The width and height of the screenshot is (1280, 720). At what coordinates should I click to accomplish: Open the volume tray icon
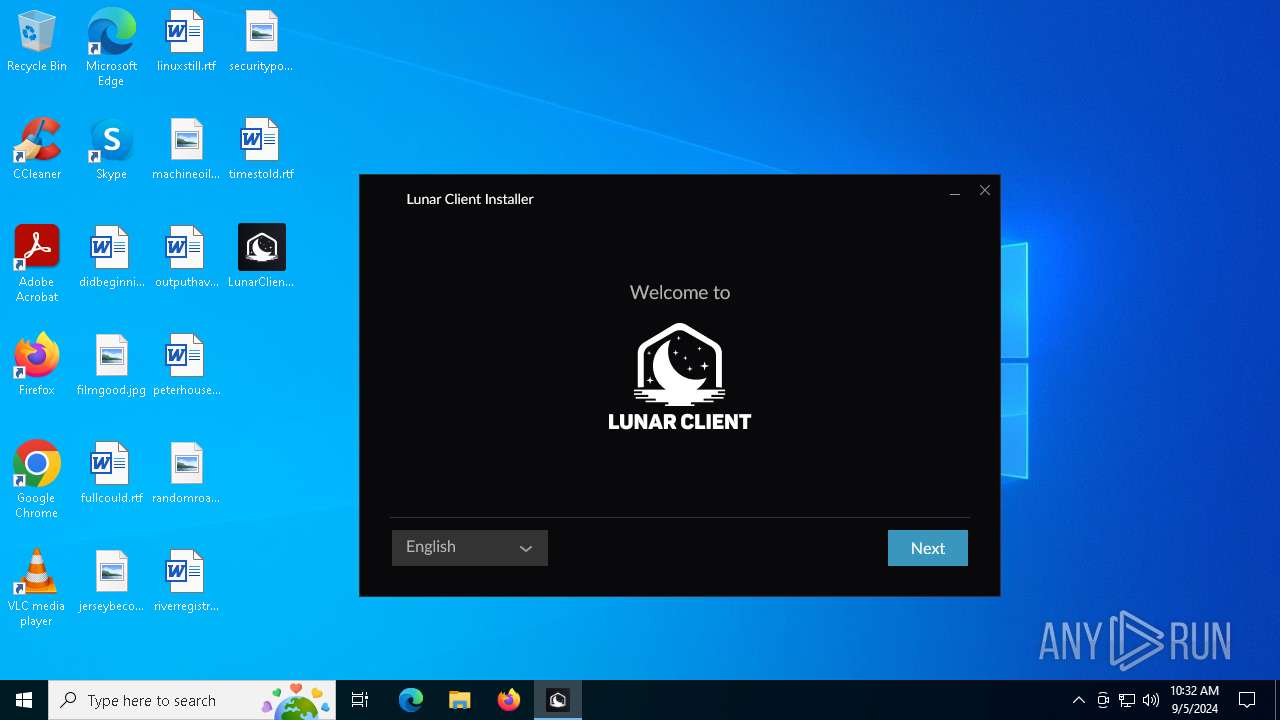pos(1151,700)
